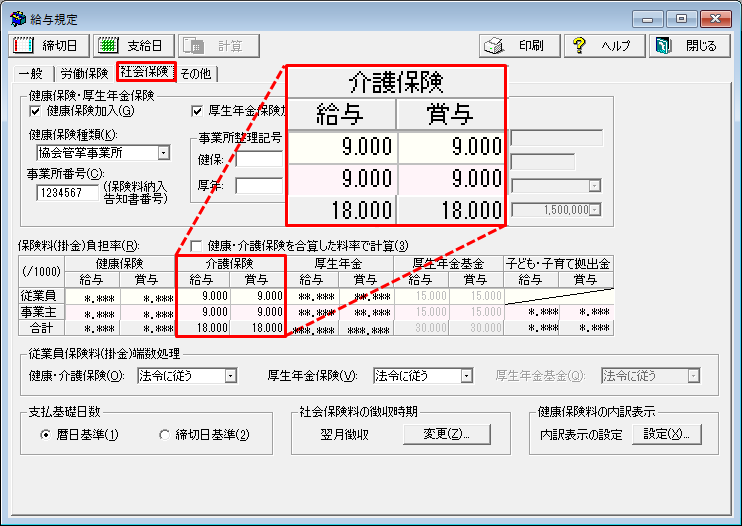Screen dimensions: 742x526
Task: Click the 支給日 calendar toolbar button
Action: point(134,46)
